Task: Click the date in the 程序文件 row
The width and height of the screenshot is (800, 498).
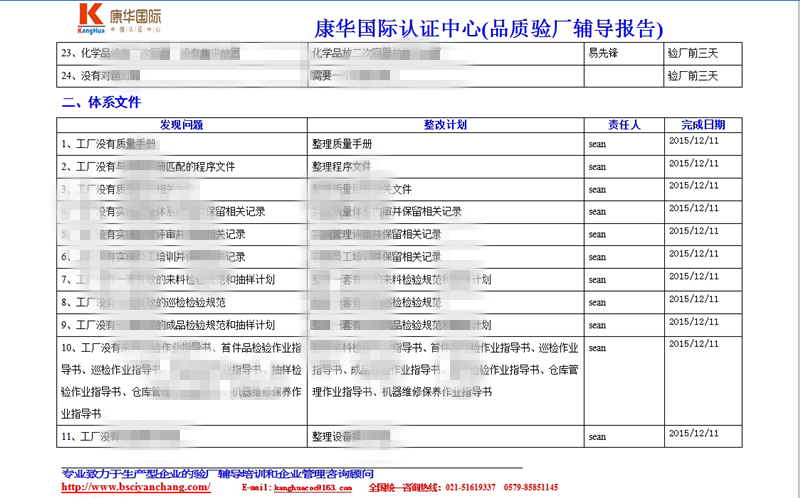Action: 693,163
